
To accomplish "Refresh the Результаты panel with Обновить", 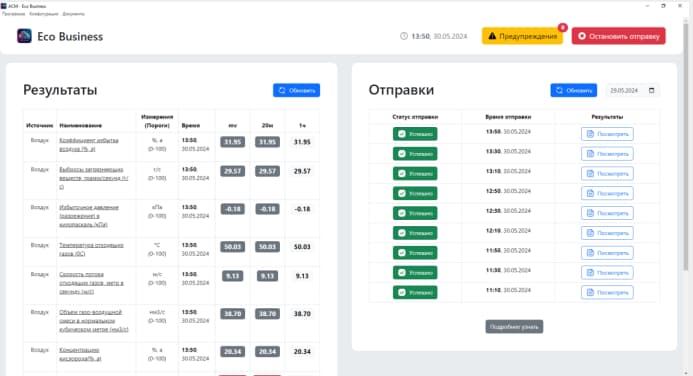I will coord(296,90).
